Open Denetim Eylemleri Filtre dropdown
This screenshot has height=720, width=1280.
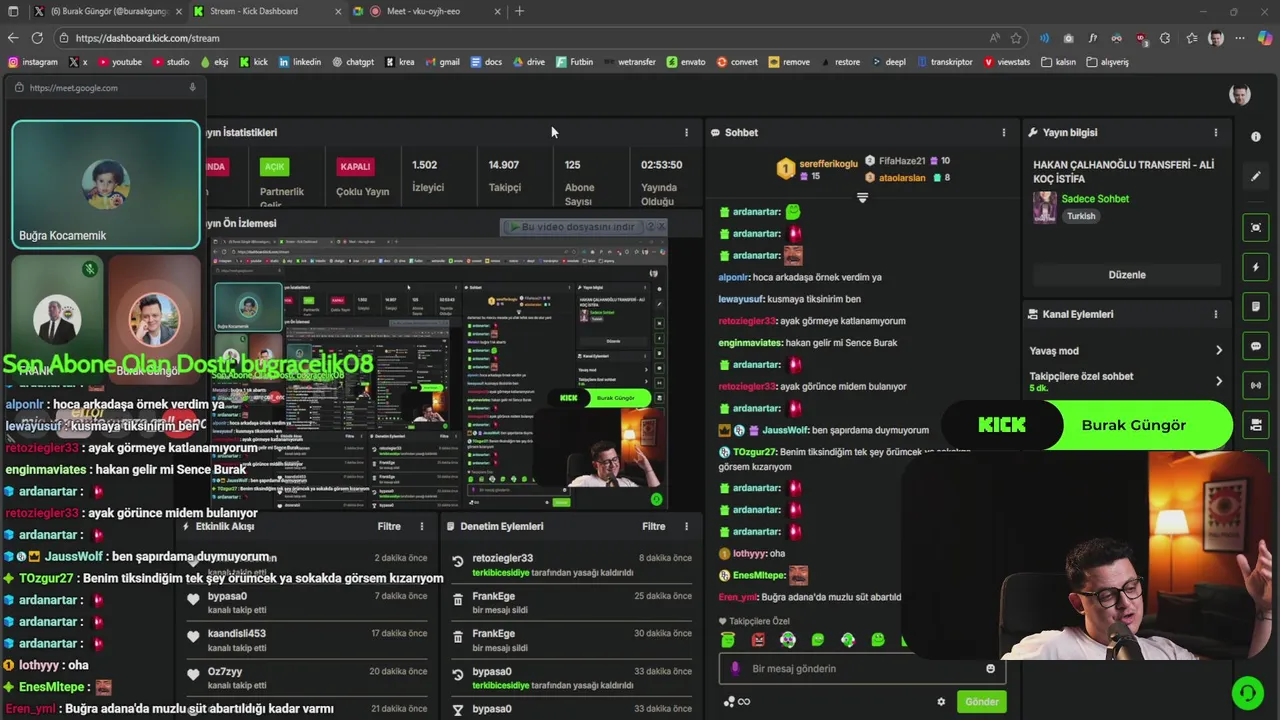pos(654,526)
